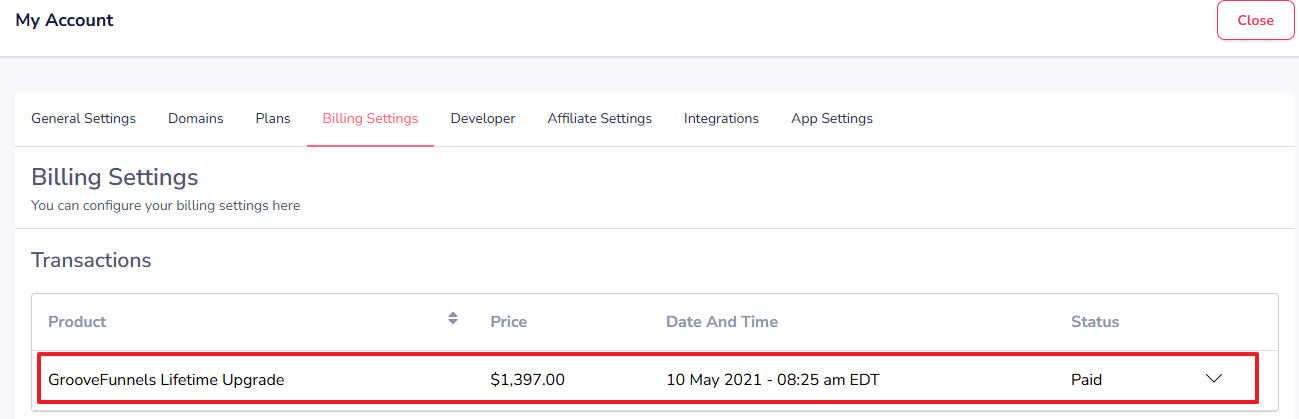The height and width of the screenshot is (419, 1299).
Task: Switch to the Affiliate Settings tab
Action: (x=600, y=118)
